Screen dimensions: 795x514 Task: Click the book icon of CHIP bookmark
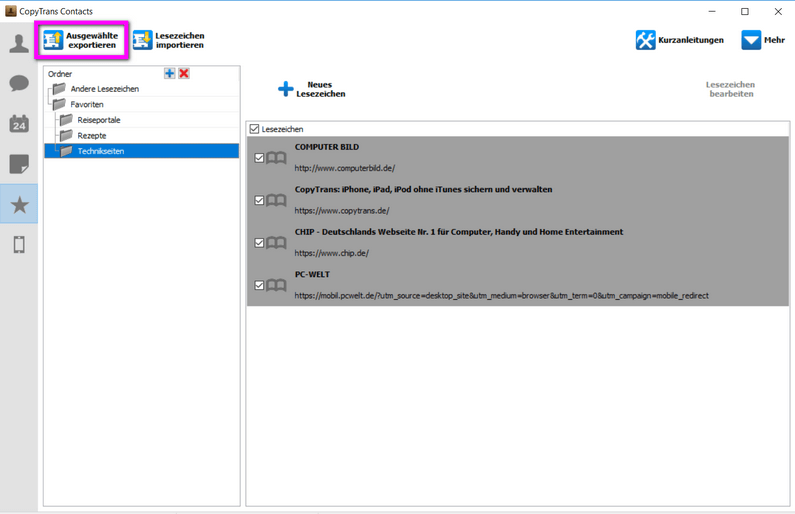276,243
